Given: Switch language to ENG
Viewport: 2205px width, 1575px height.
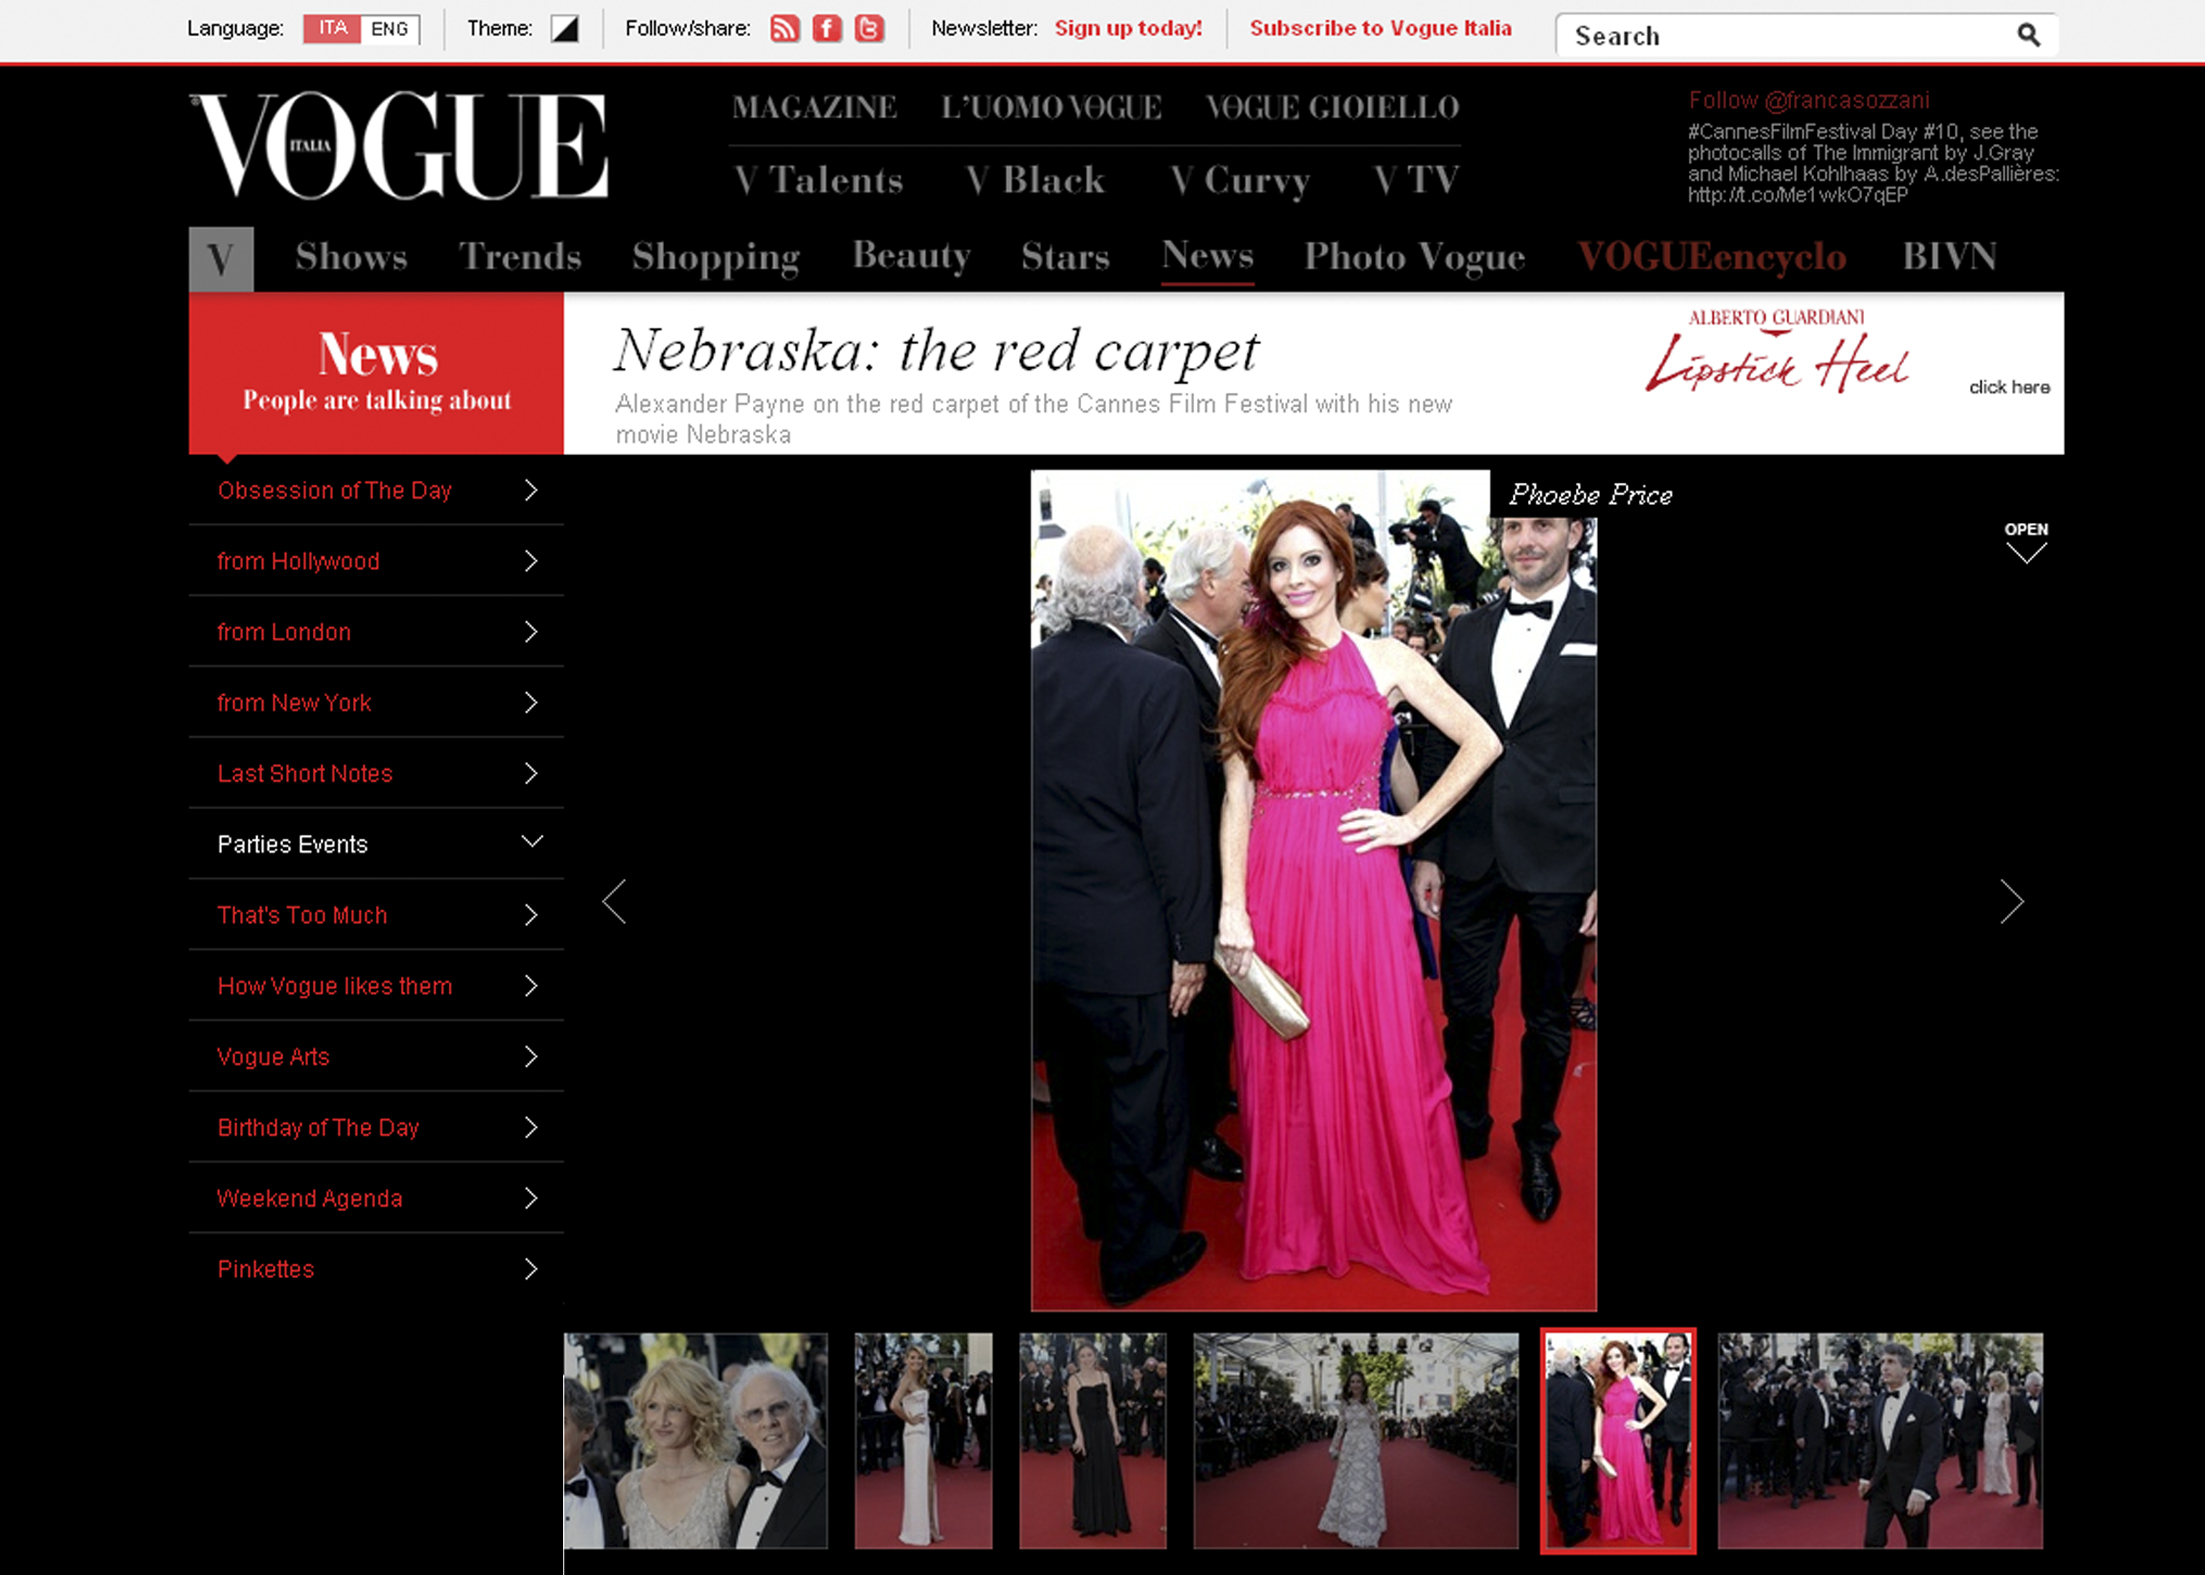Looking at the screenshot, I should (389, 29).
